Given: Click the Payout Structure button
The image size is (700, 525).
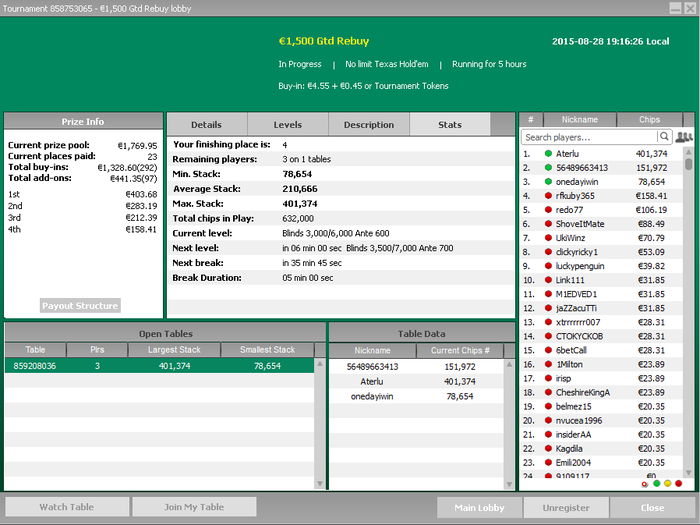Looking at the screenshot, I should pyautogui.click(x=81, y=306).
